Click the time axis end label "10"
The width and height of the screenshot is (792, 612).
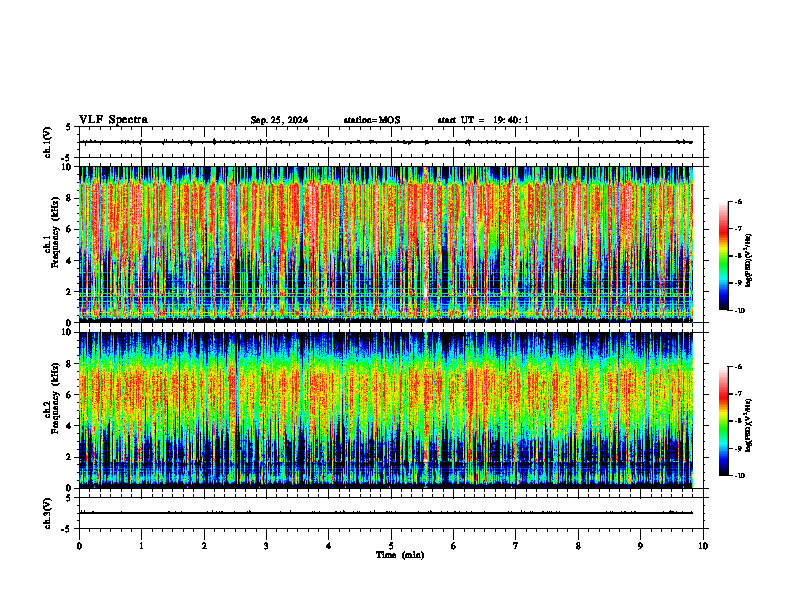(x=703, y=546)
